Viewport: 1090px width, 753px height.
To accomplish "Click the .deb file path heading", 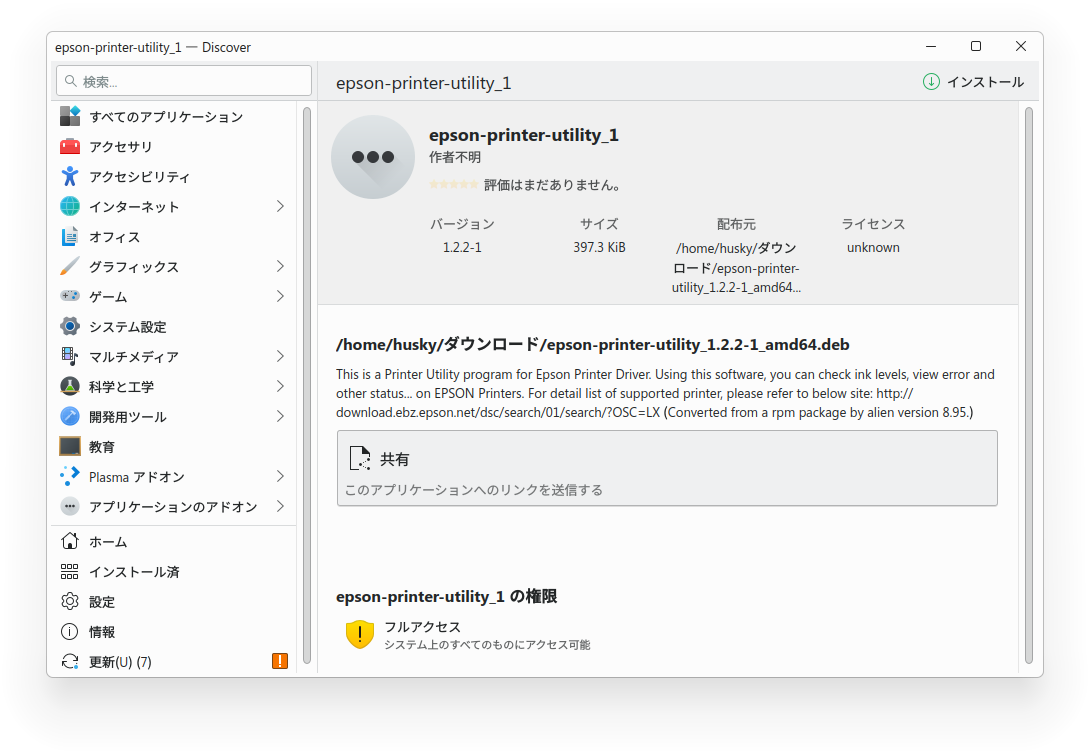I will 592,344.
